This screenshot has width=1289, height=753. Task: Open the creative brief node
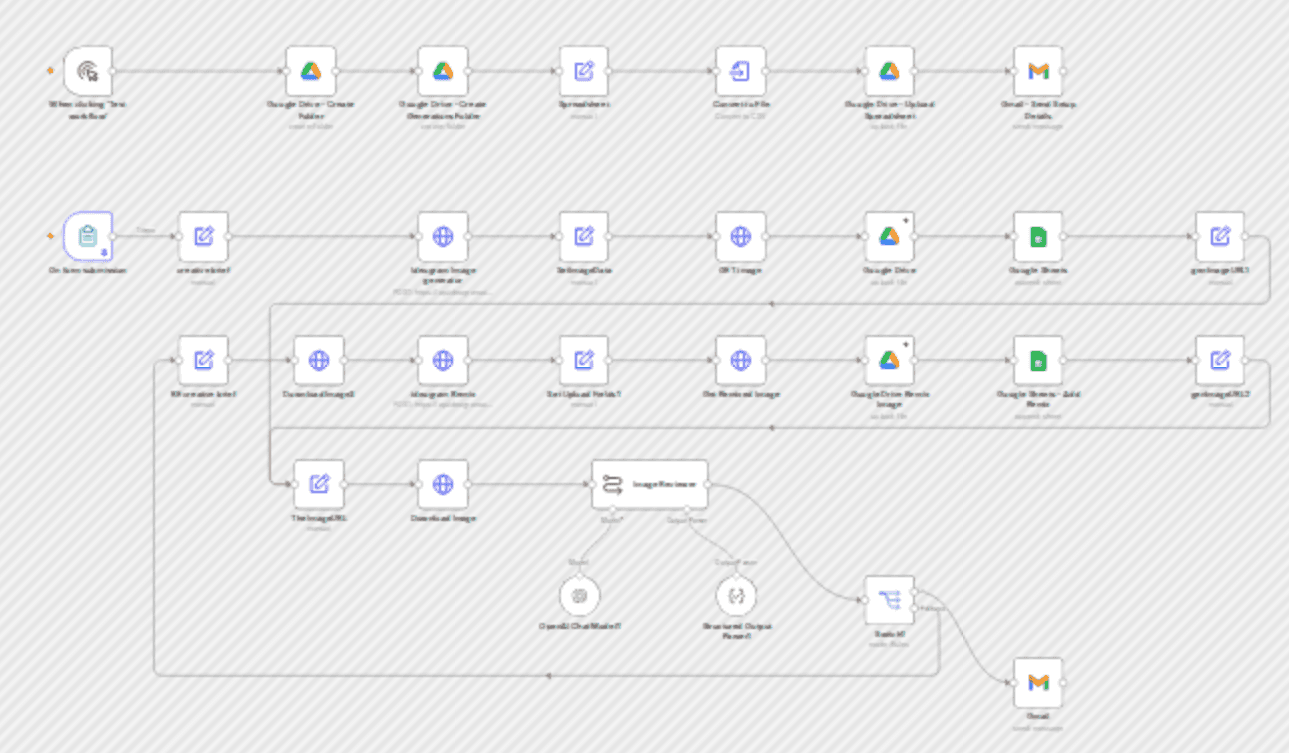(203, 236)
